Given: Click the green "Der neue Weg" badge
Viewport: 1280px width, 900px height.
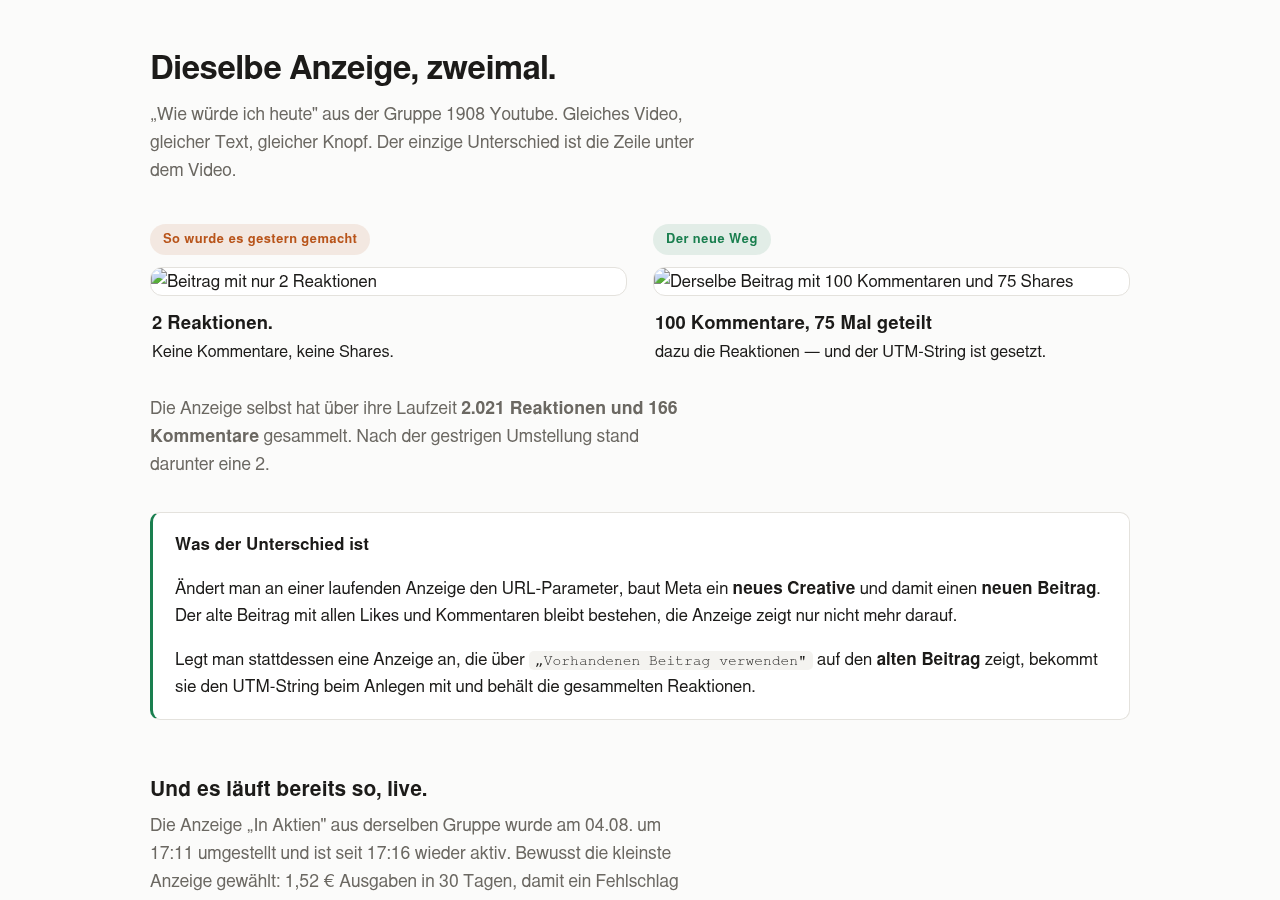Looking at the screenshot, I should pyautogui.click(x=712, y=239).
